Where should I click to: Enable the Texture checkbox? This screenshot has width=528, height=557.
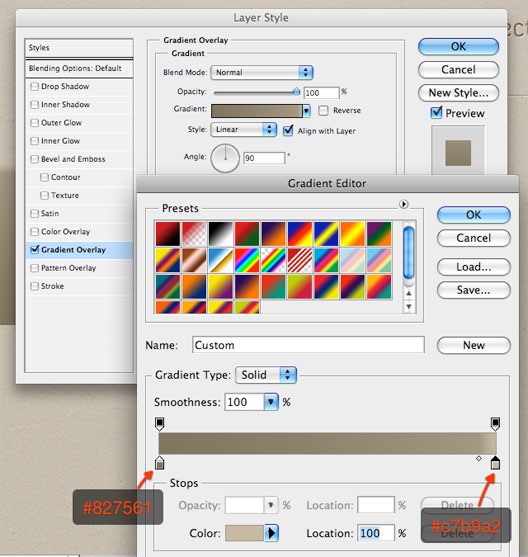point(44,195)
